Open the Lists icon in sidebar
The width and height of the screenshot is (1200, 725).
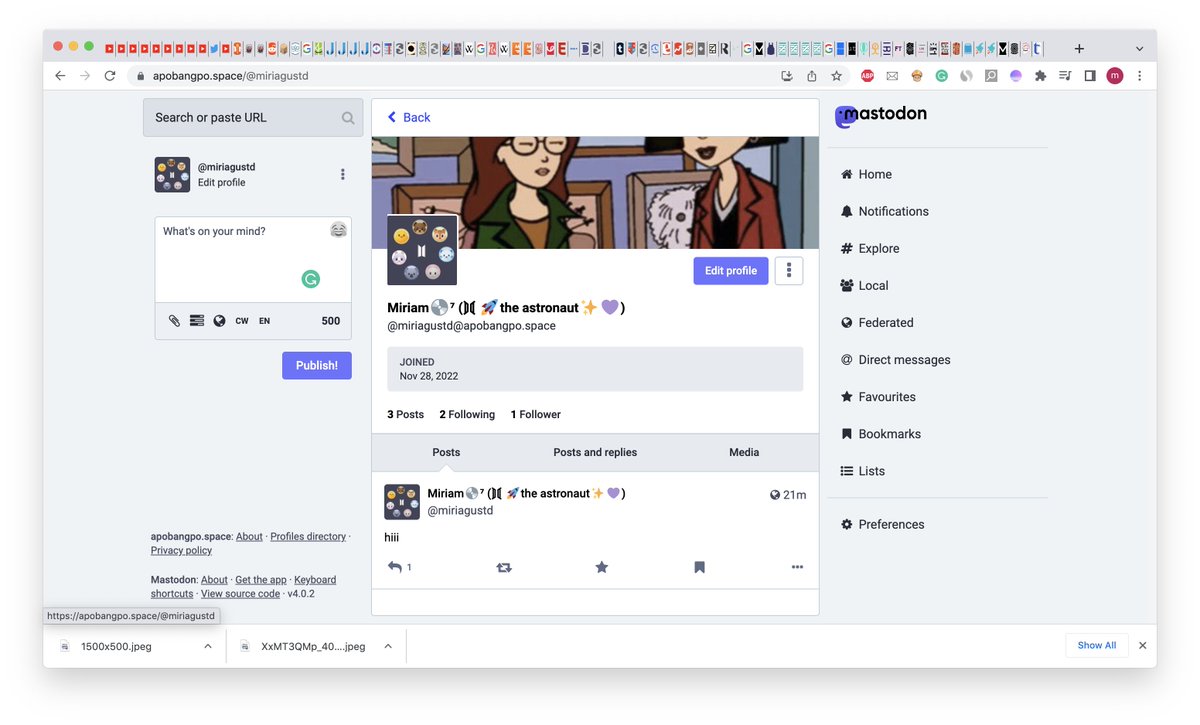847,470
